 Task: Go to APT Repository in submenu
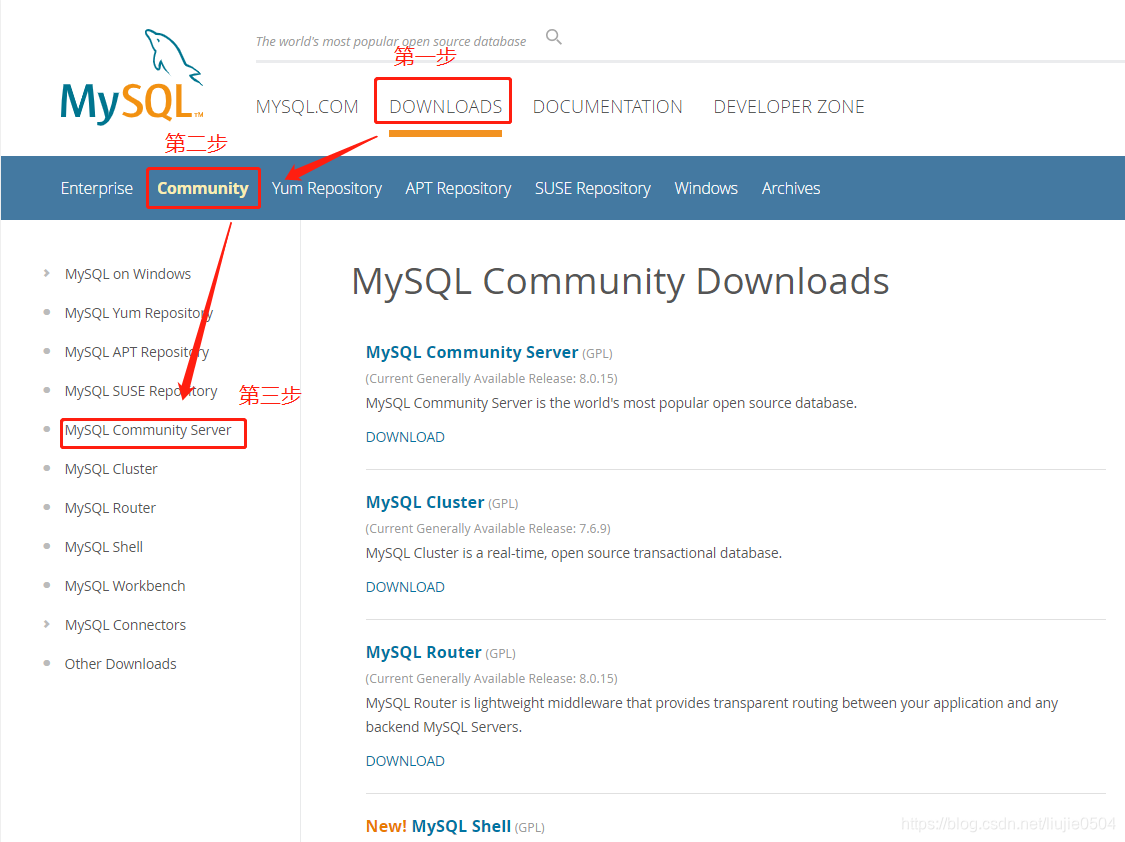(x=458, y=189)
